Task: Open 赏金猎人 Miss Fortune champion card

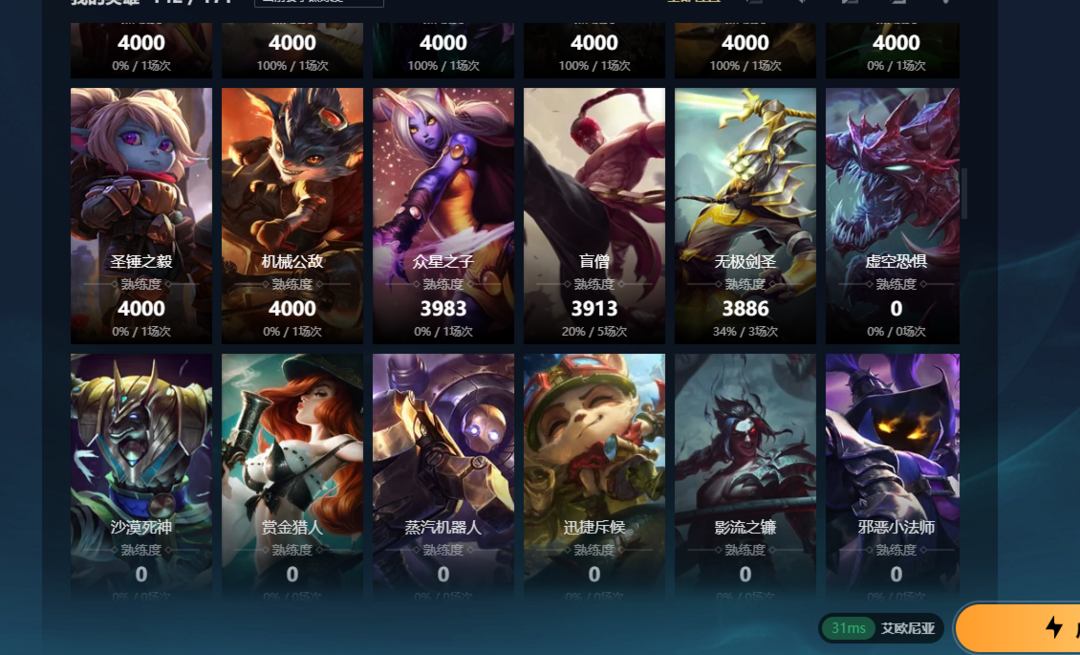Action: click(x=292, y=475)
